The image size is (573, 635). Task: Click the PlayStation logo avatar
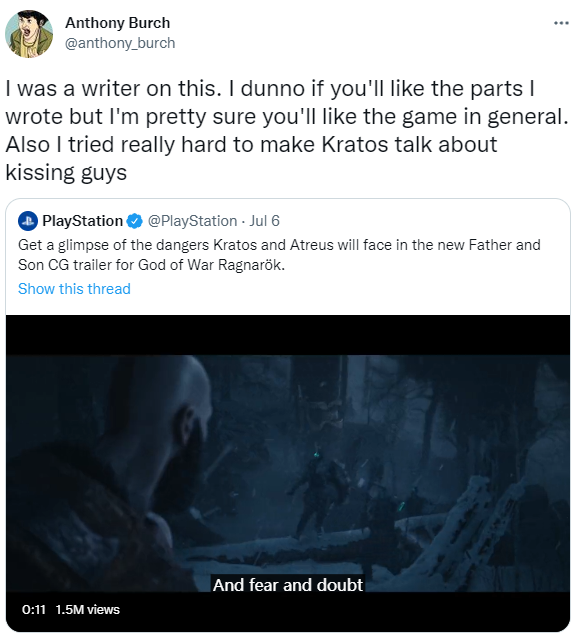click(28, 221)
